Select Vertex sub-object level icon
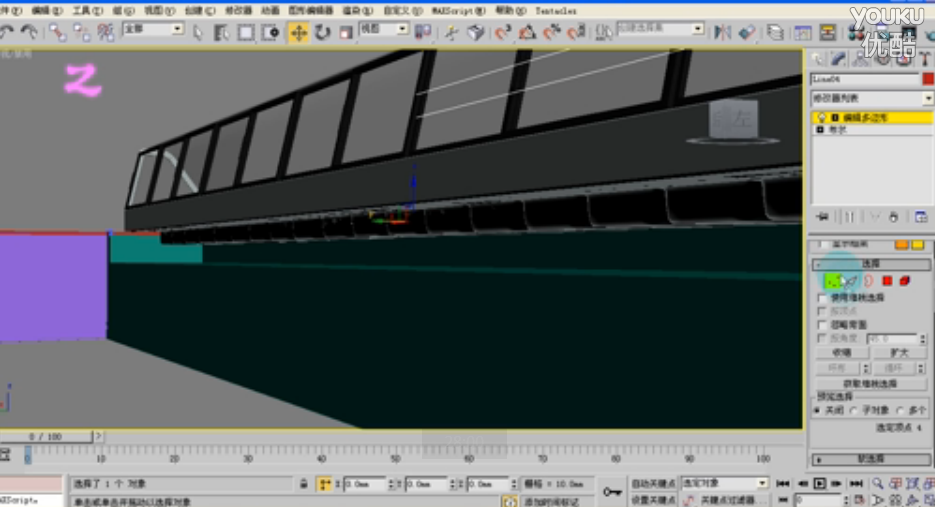The width and height of the screenshot is (935, 507). tap(832, 280)
